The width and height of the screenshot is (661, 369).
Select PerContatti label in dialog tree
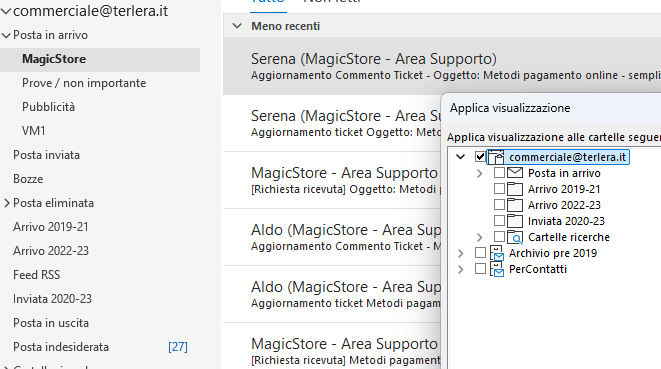coord(537,269)
